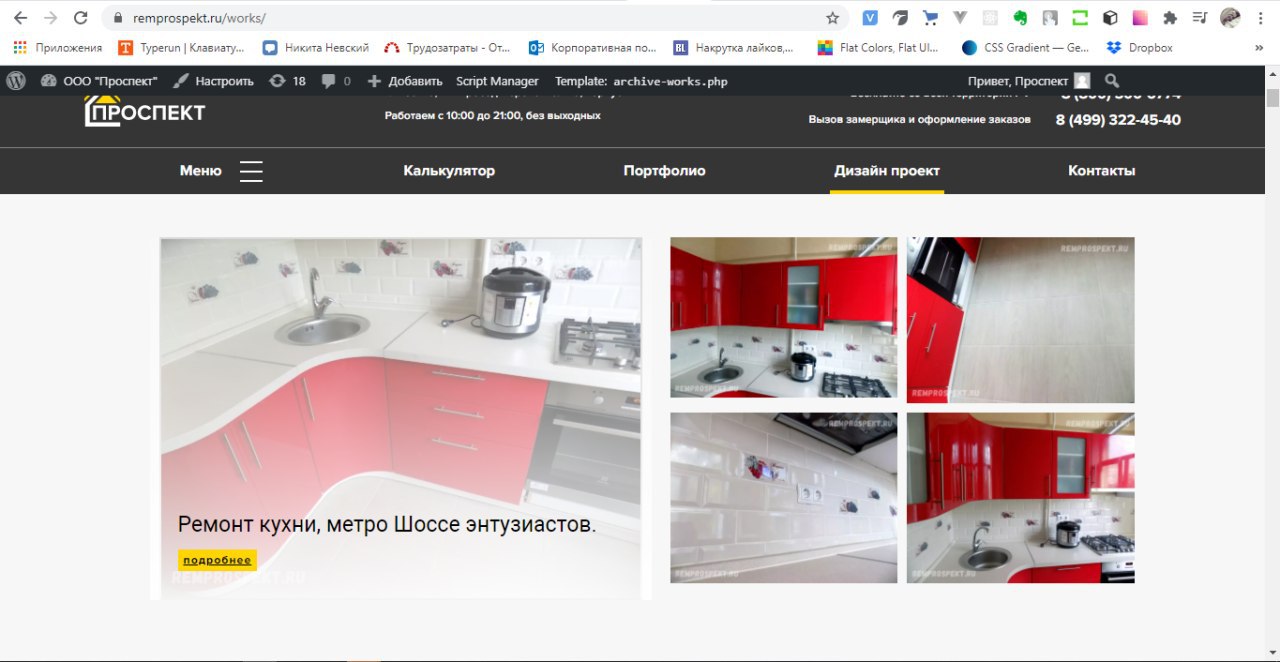Click the Проспект site logo

point(145,111)
